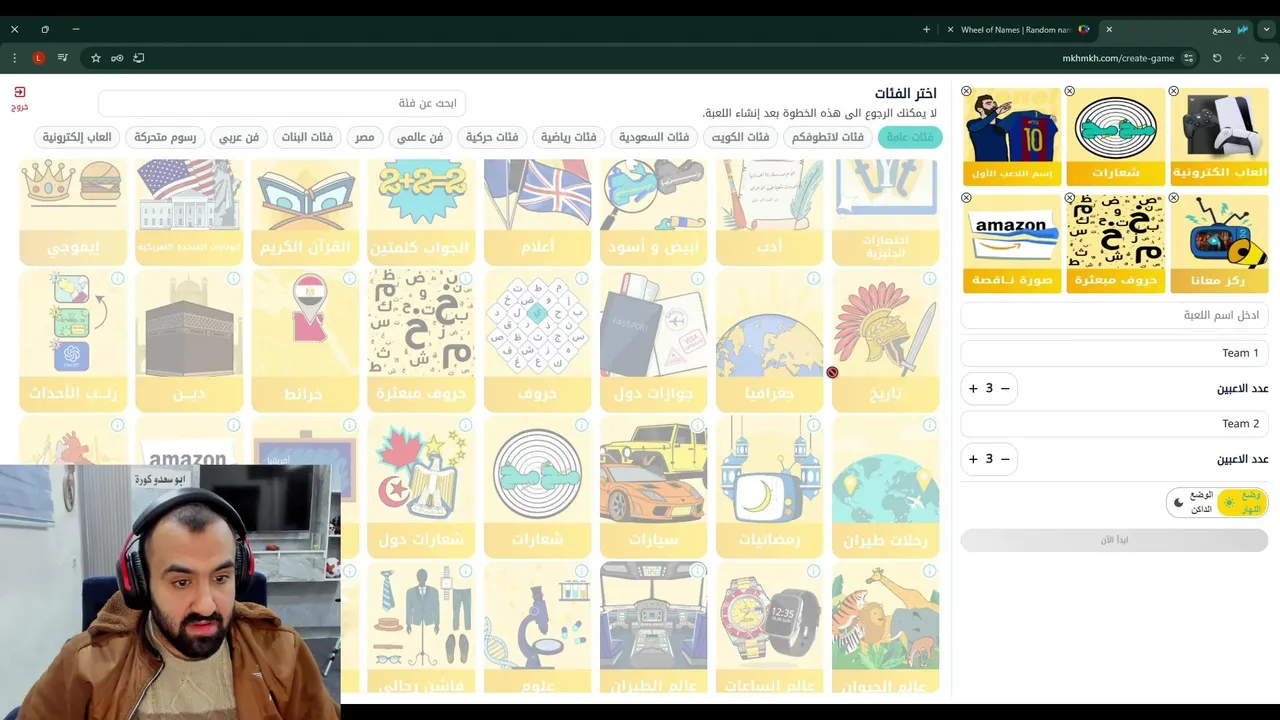The width and height of the screenshot is (1280, 720).
Task: Pick the أعلام flags category card
Action: (x=538, y=211)
